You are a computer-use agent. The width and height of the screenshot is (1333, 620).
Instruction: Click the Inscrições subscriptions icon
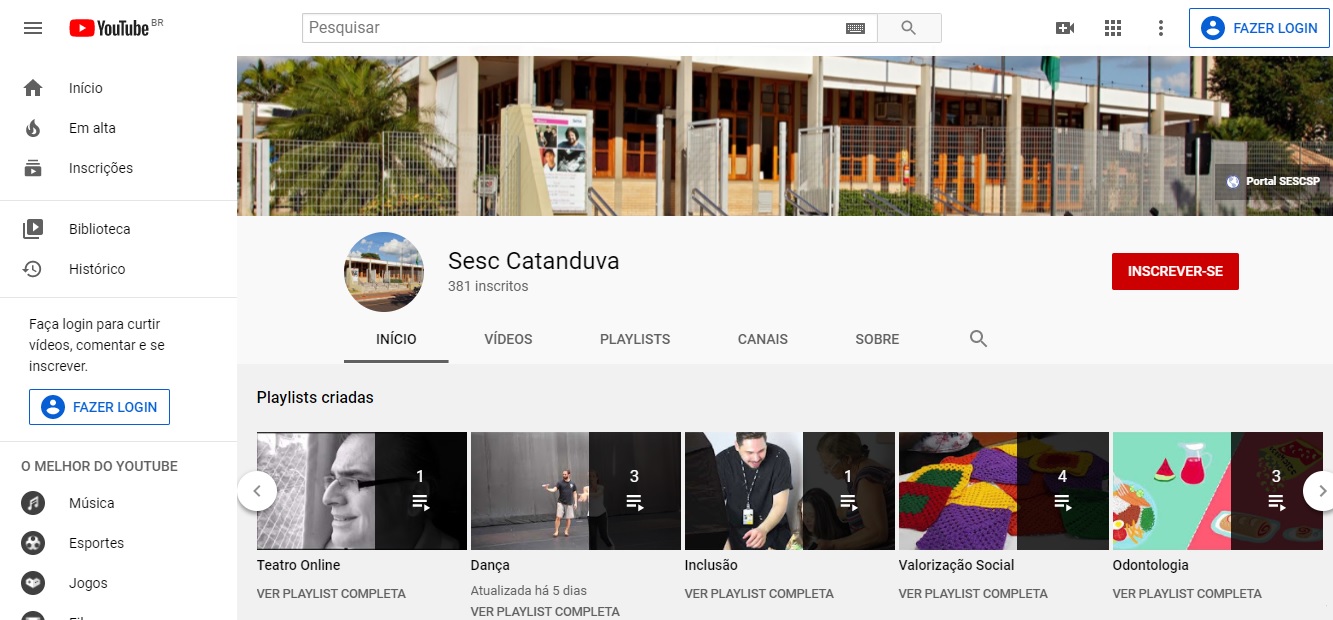(33, 168)
